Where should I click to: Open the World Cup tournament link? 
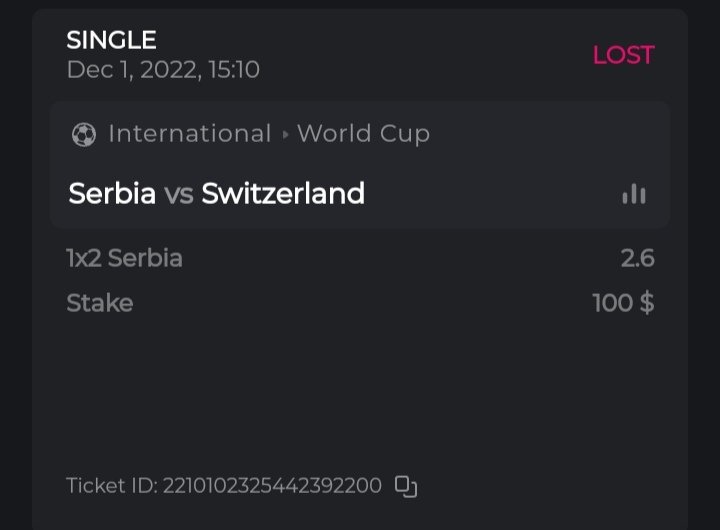tap(363, 134)
